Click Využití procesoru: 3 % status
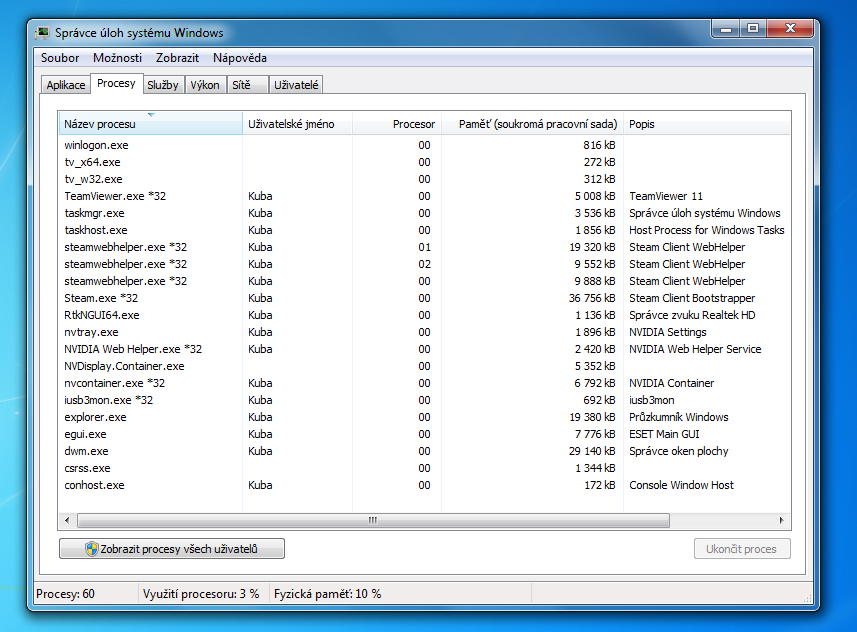 pos(201,594)
